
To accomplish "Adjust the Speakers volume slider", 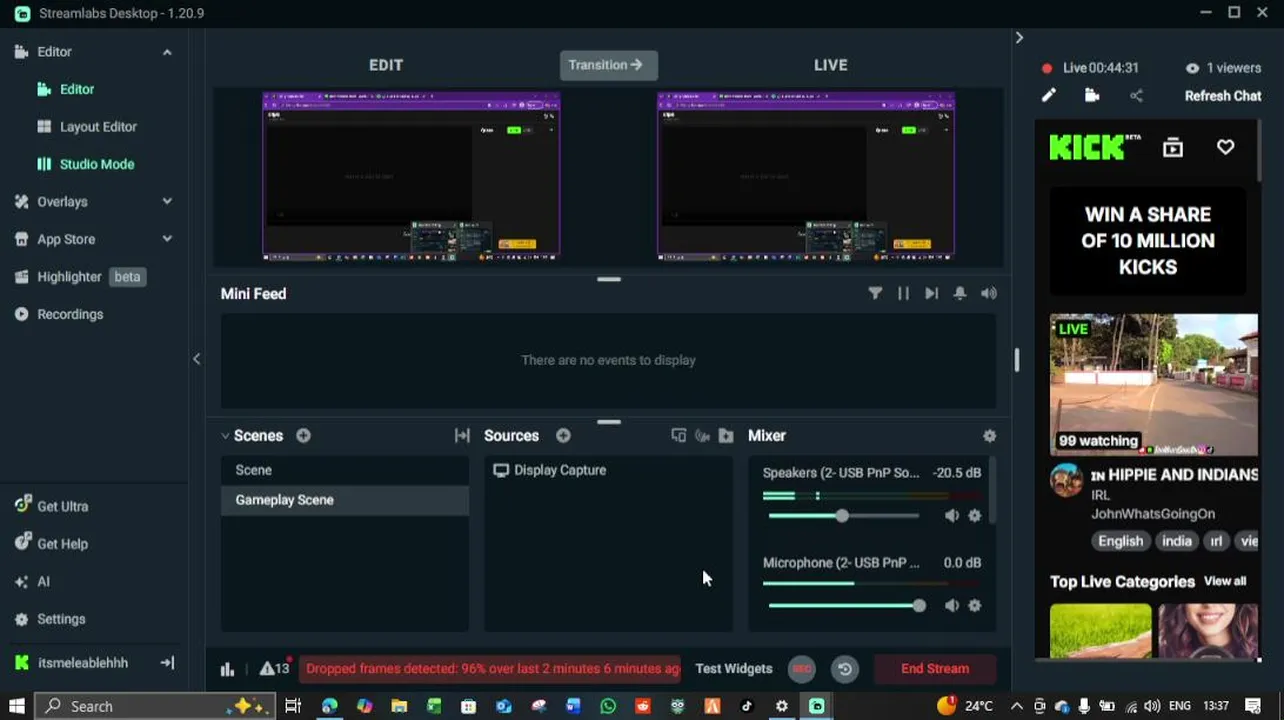I will (842, 516).
